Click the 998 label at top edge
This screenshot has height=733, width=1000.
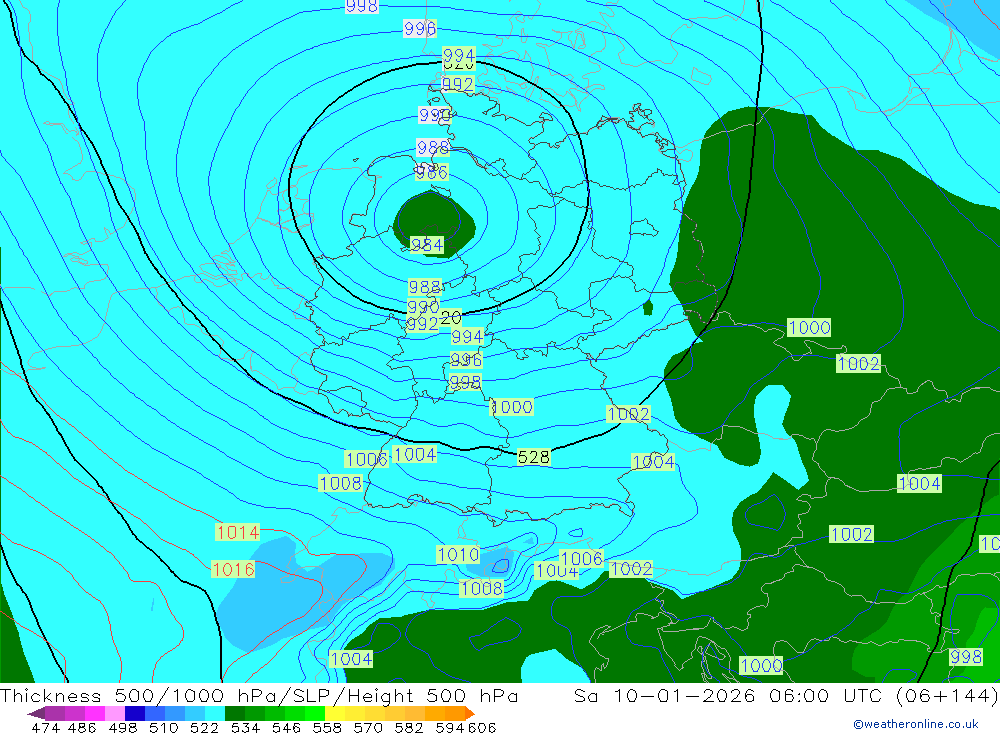coord(362,6)
